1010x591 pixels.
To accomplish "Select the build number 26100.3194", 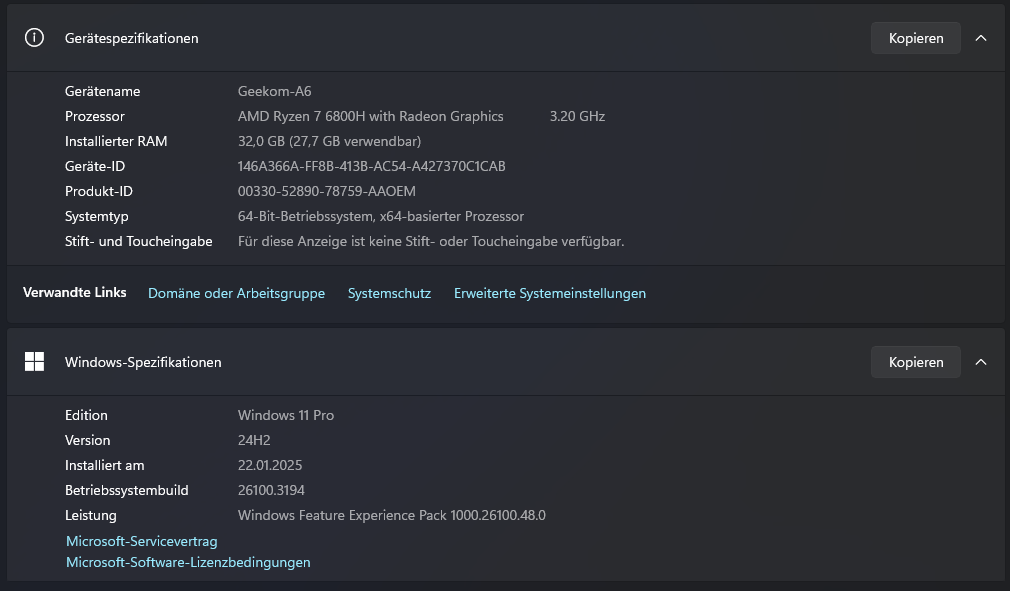I will (x=271, y=490).
